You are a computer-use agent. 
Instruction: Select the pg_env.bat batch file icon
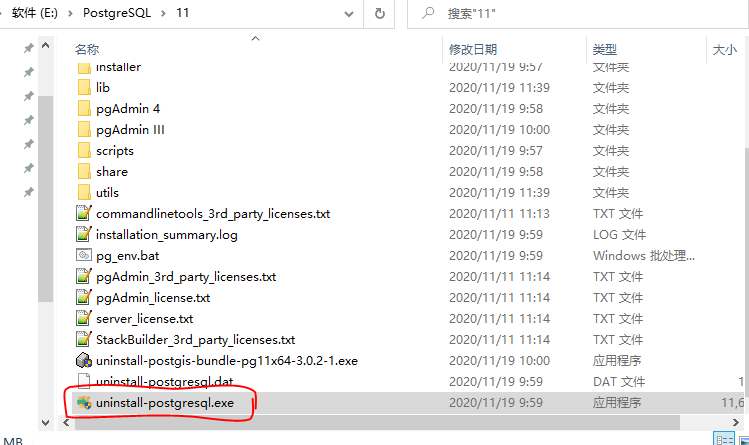point(84,255)
